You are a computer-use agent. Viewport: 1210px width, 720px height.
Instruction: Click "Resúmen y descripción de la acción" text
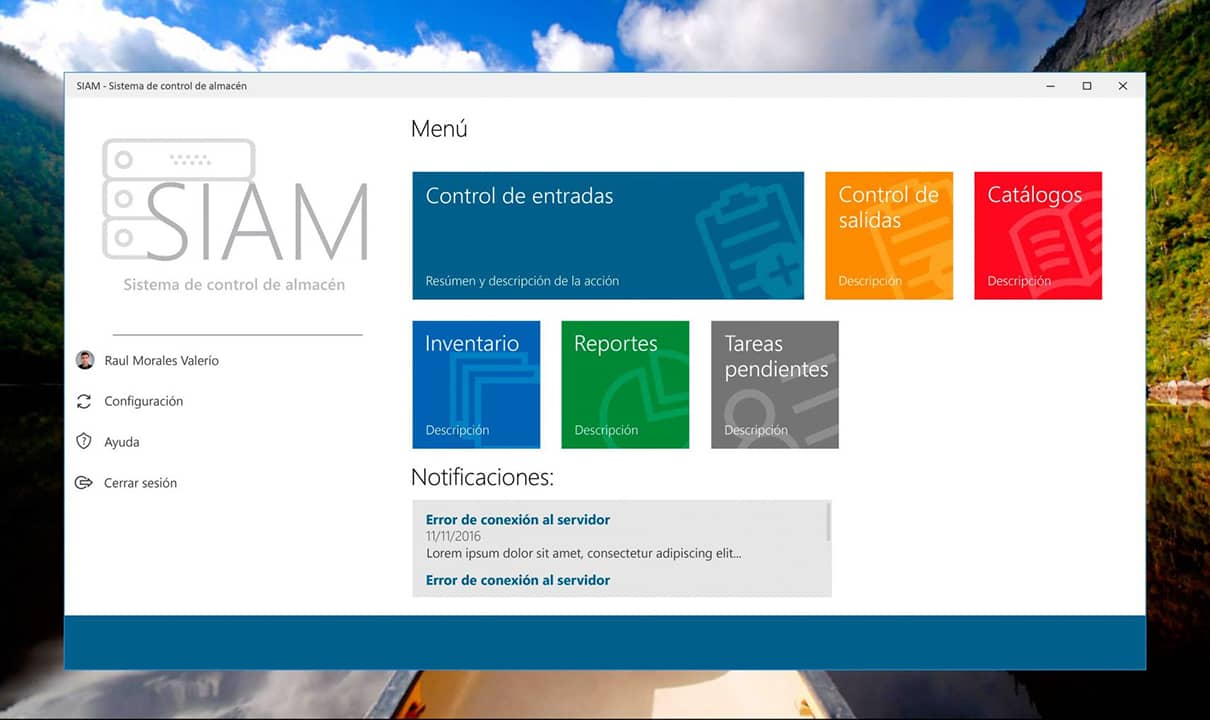click(x=522, y=281)
